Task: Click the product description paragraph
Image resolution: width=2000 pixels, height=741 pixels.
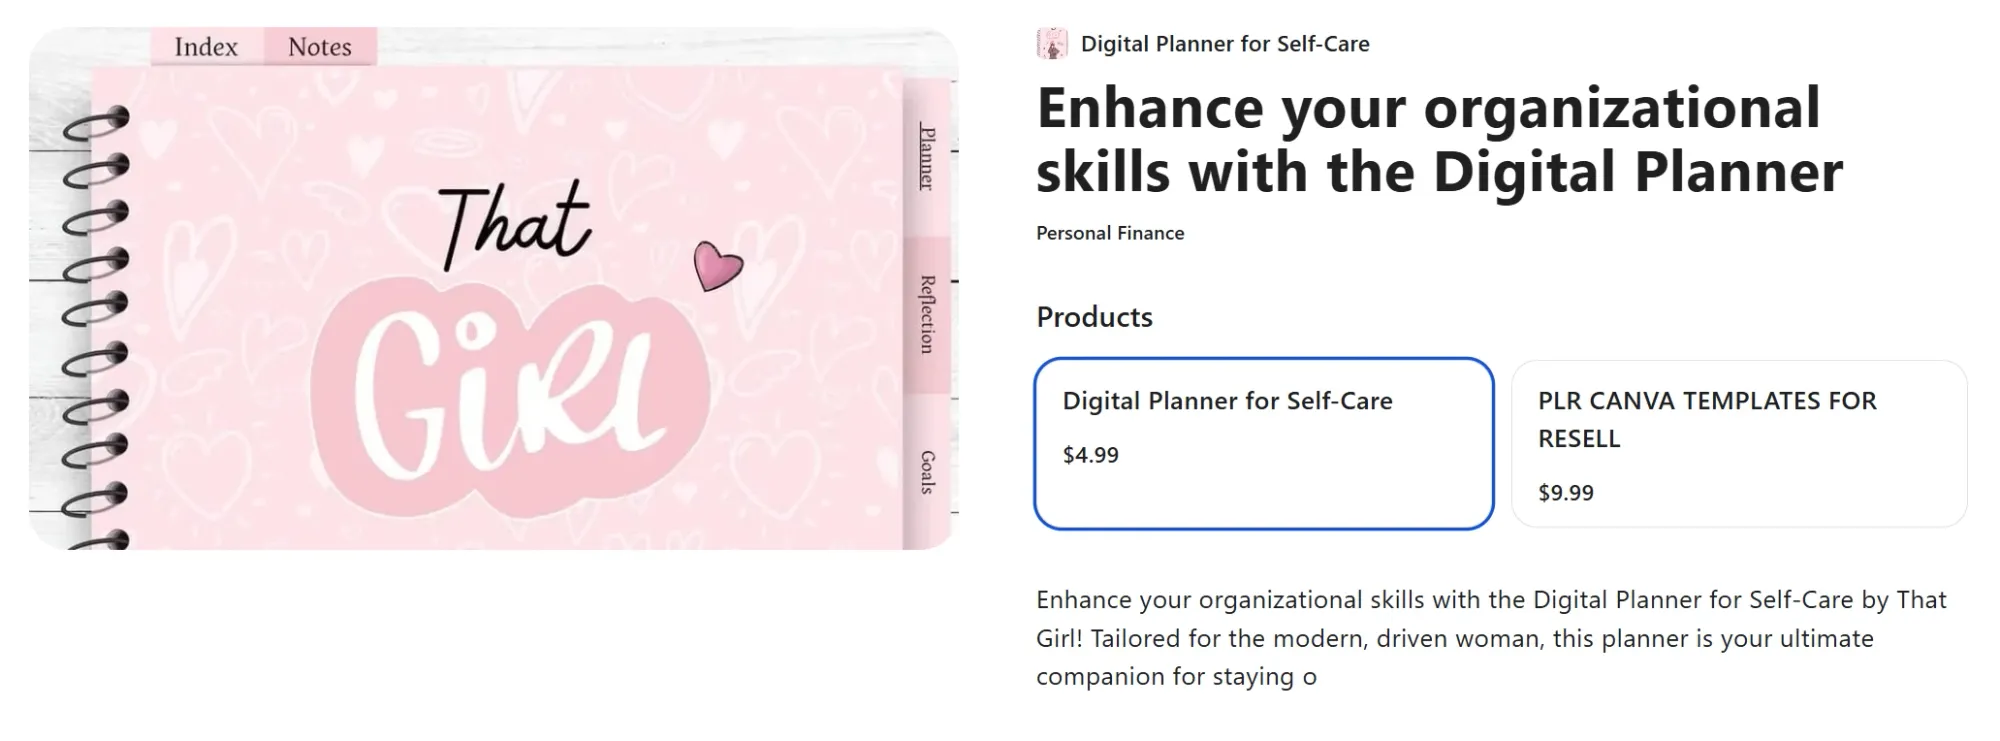Action: coord(1490,638)
